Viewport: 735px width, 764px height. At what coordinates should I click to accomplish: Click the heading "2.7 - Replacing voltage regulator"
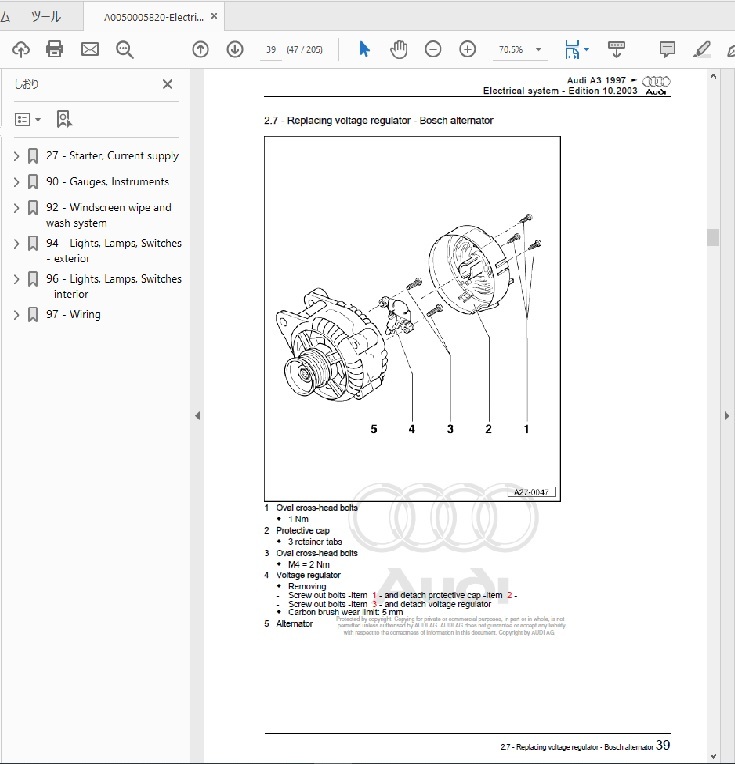point(379,121)
